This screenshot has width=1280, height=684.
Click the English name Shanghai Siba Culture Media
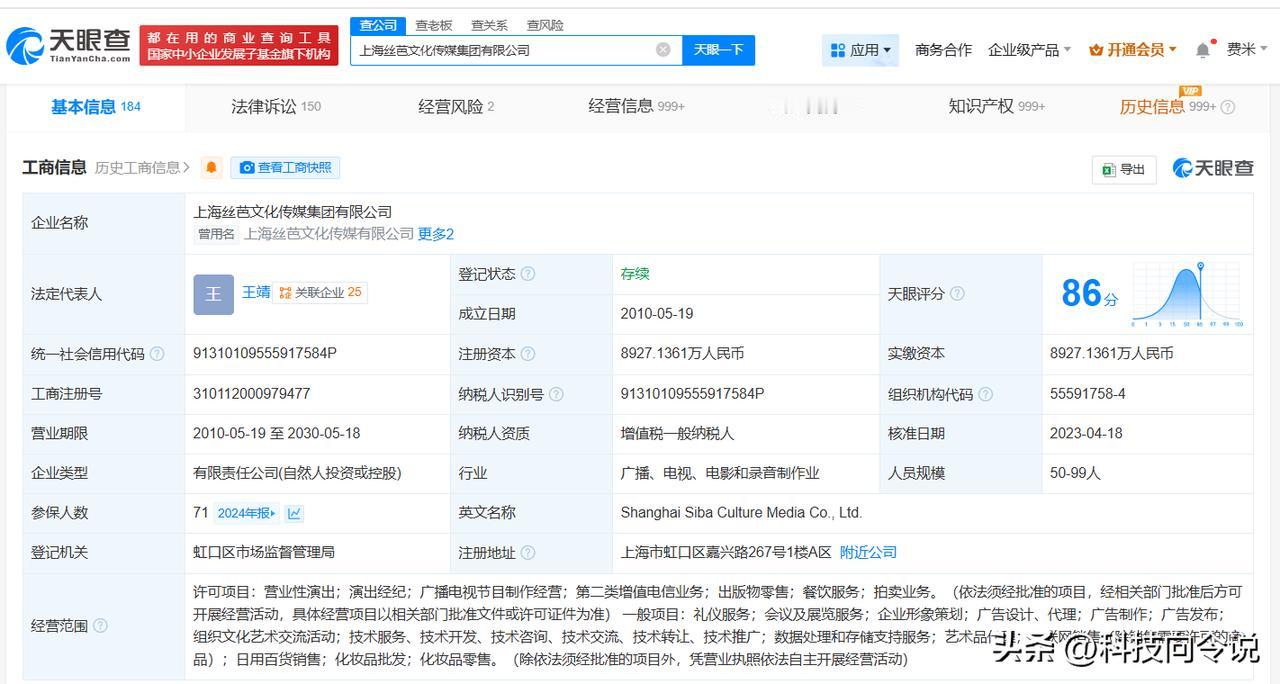point(741,512)
